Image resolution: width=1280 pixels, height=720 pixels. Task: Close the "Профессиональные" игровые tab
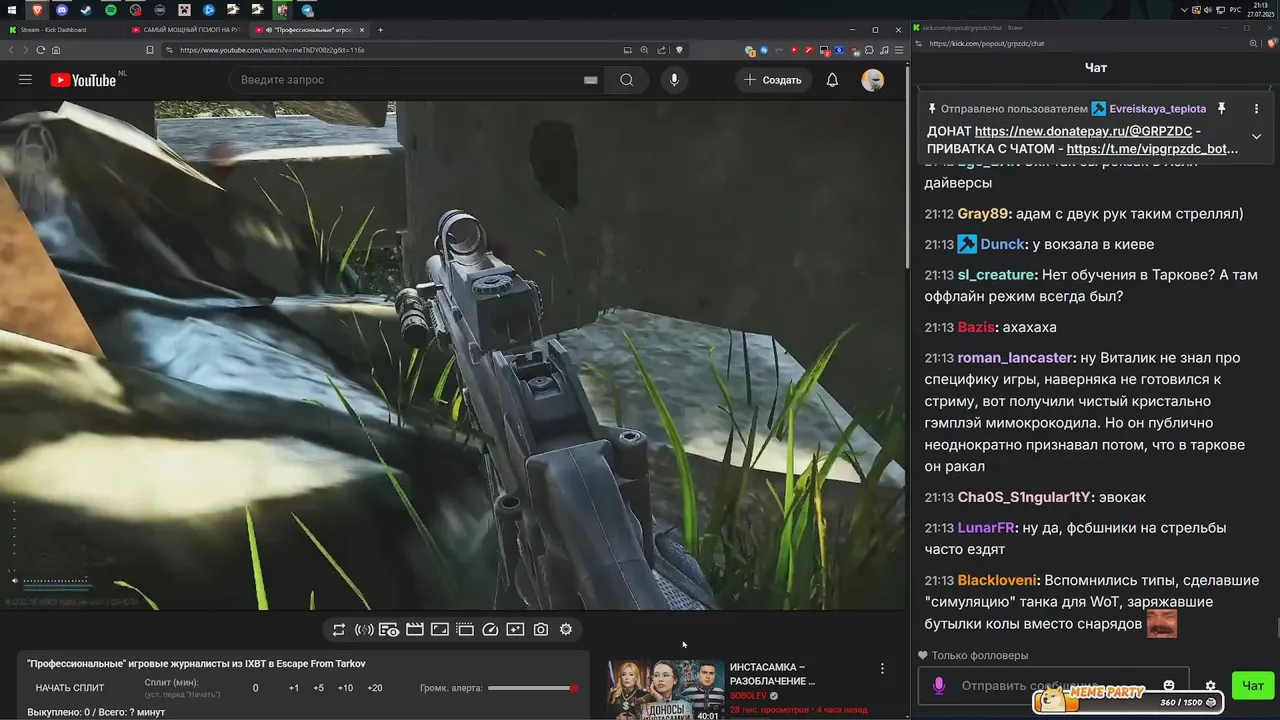362,30
